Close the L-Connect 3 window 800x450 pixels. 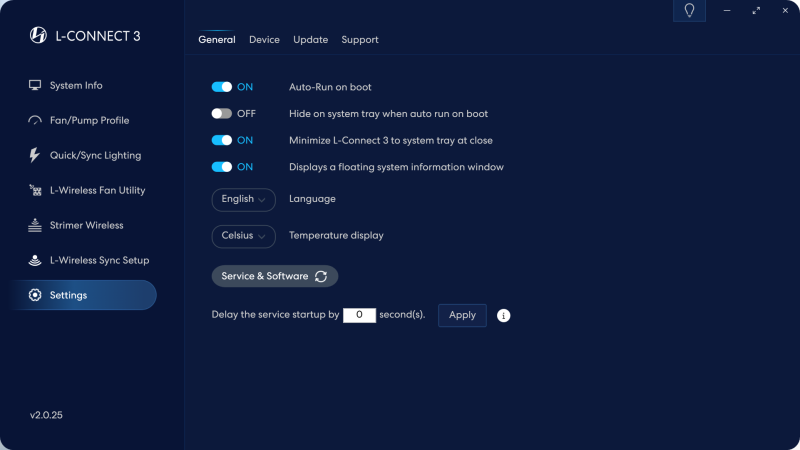click(785, 10)
